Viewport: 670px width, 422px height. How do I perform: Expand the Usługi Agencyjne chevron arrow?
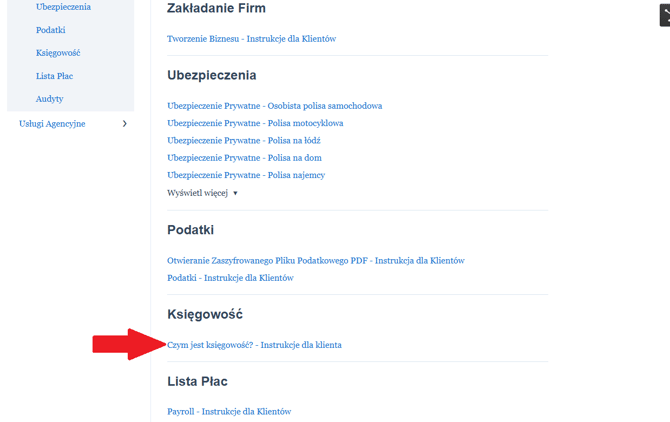point(125,124)
